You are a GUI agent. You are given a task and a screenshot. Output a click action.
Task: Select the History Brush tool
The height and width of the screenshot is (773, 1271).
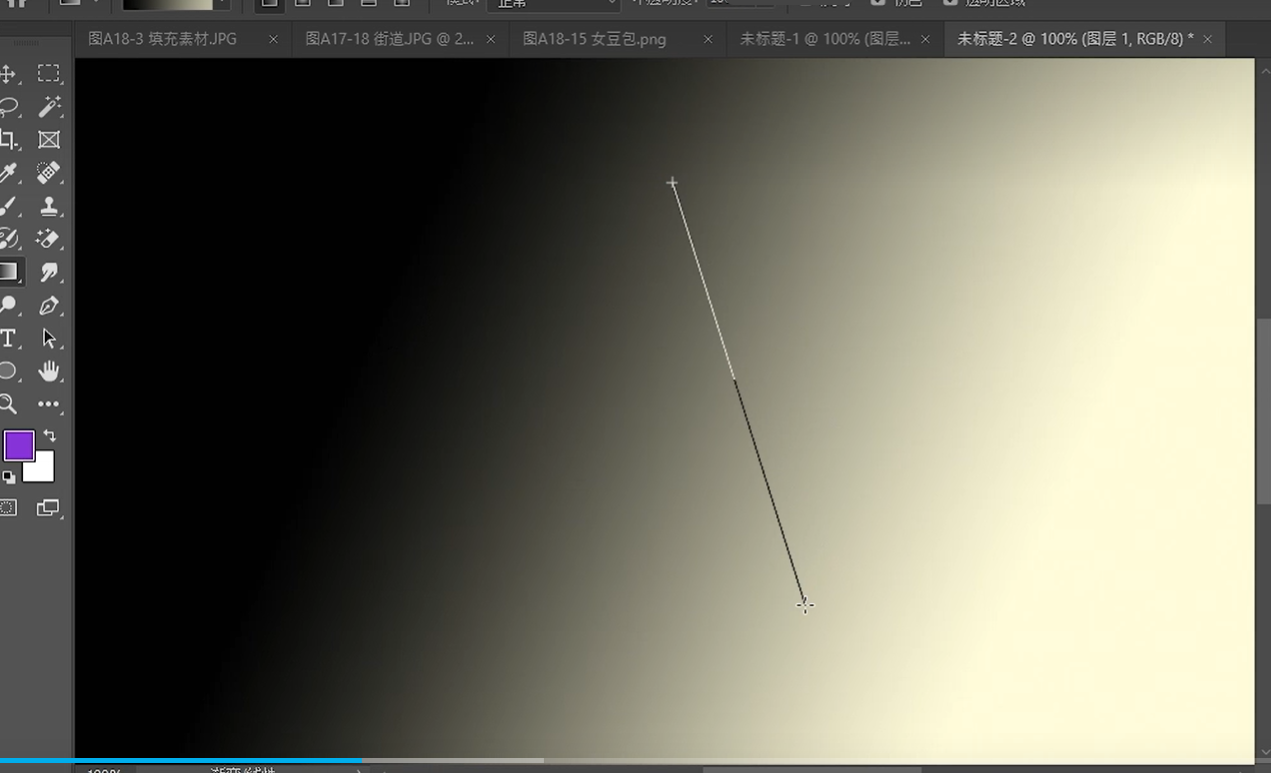pyautogui.click(x=8, y=239)
